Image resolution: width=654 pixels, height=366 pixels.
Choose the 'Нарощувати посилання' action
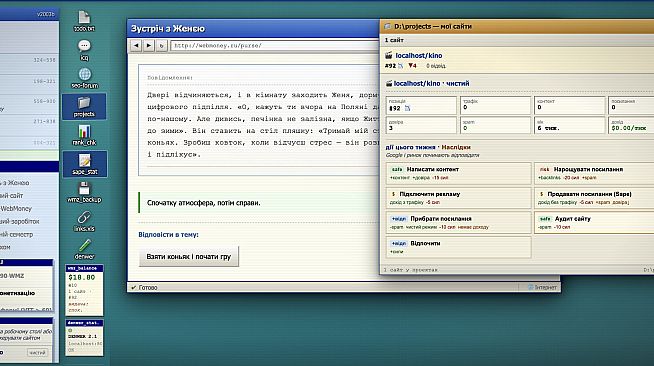tap(594, 173)
